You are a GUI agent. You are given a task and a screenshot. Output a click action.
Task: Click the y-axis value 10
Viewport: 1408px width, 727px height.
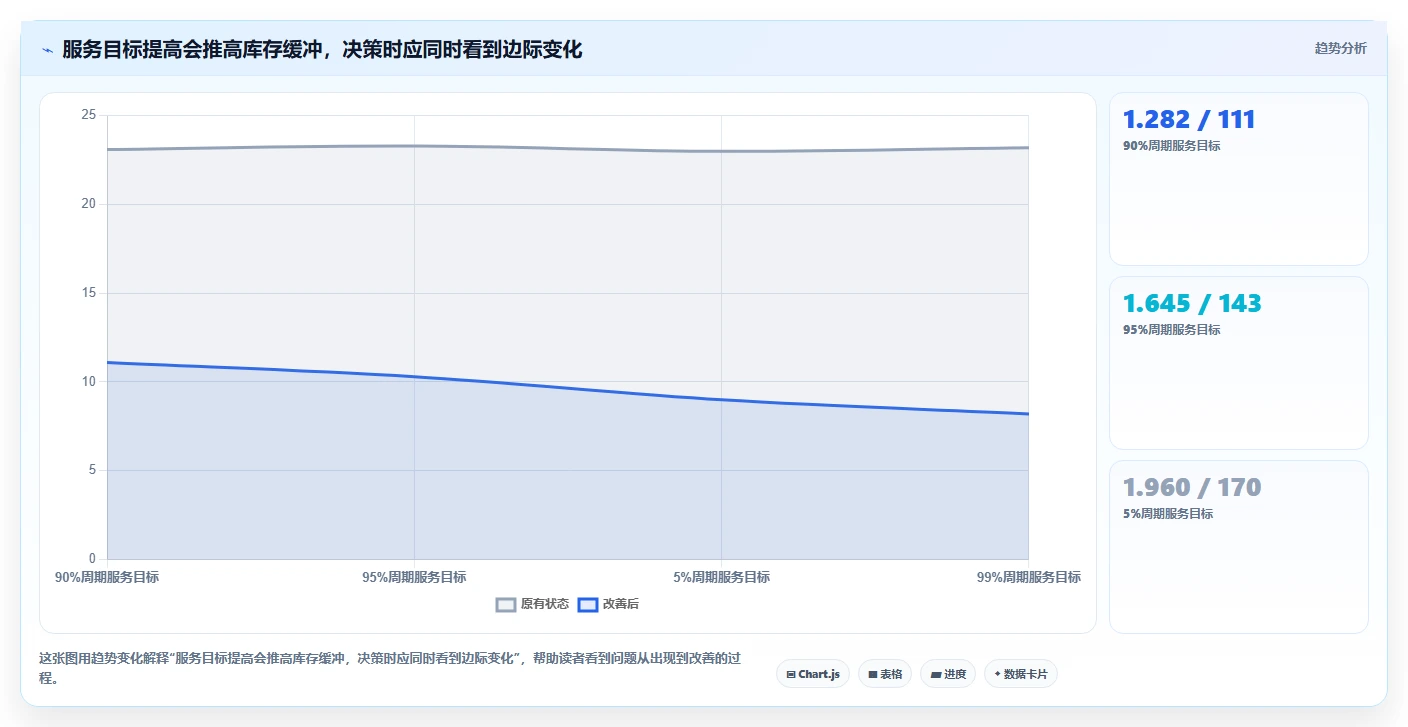point(89,381)
